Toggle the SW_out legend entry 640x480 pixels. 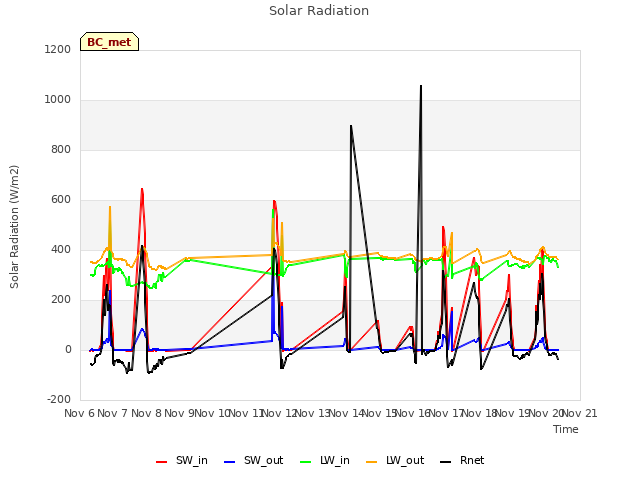tap(253, 460)
